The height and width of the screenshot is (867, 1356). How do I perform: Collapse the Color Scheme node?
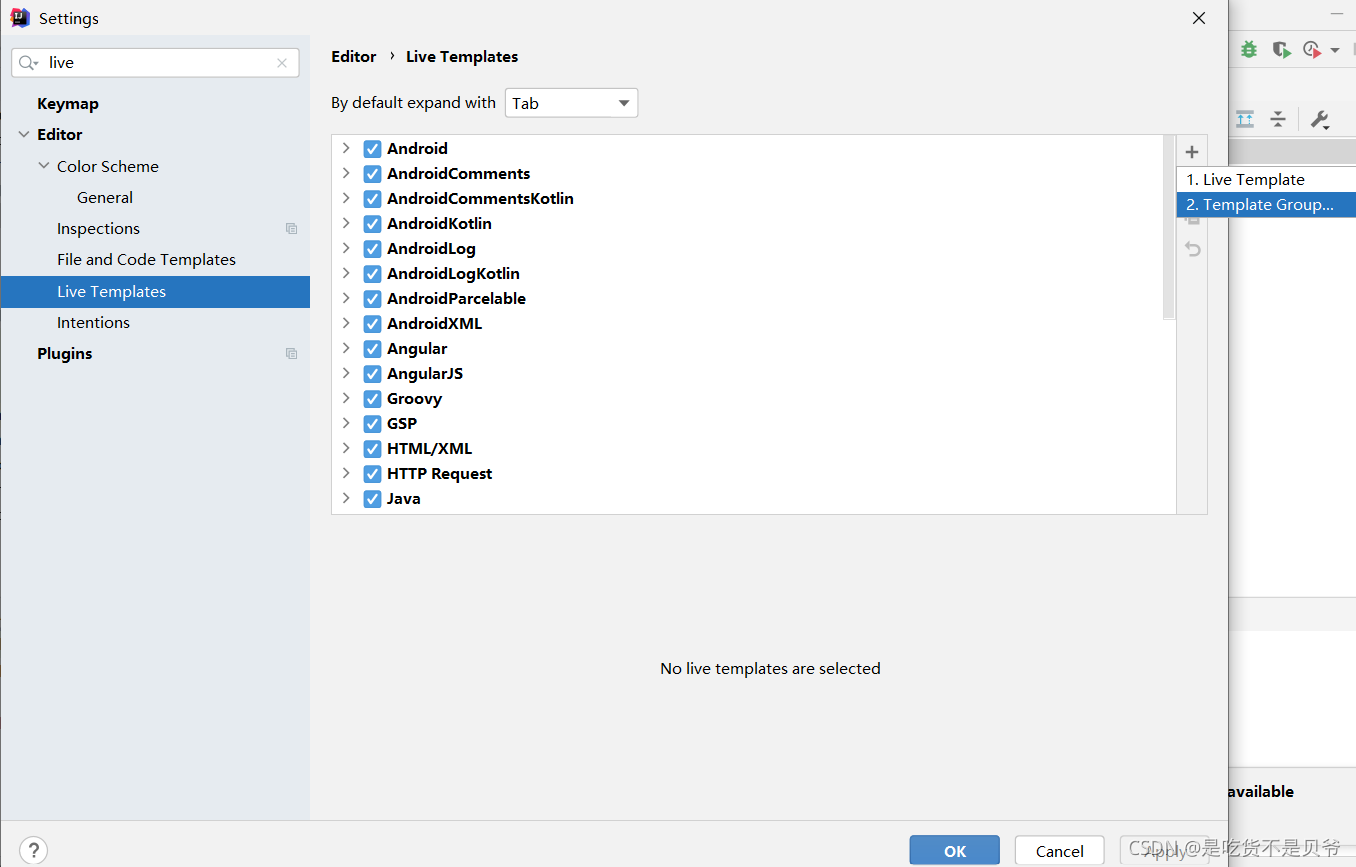pyautogui.click(x=44, y=166)
